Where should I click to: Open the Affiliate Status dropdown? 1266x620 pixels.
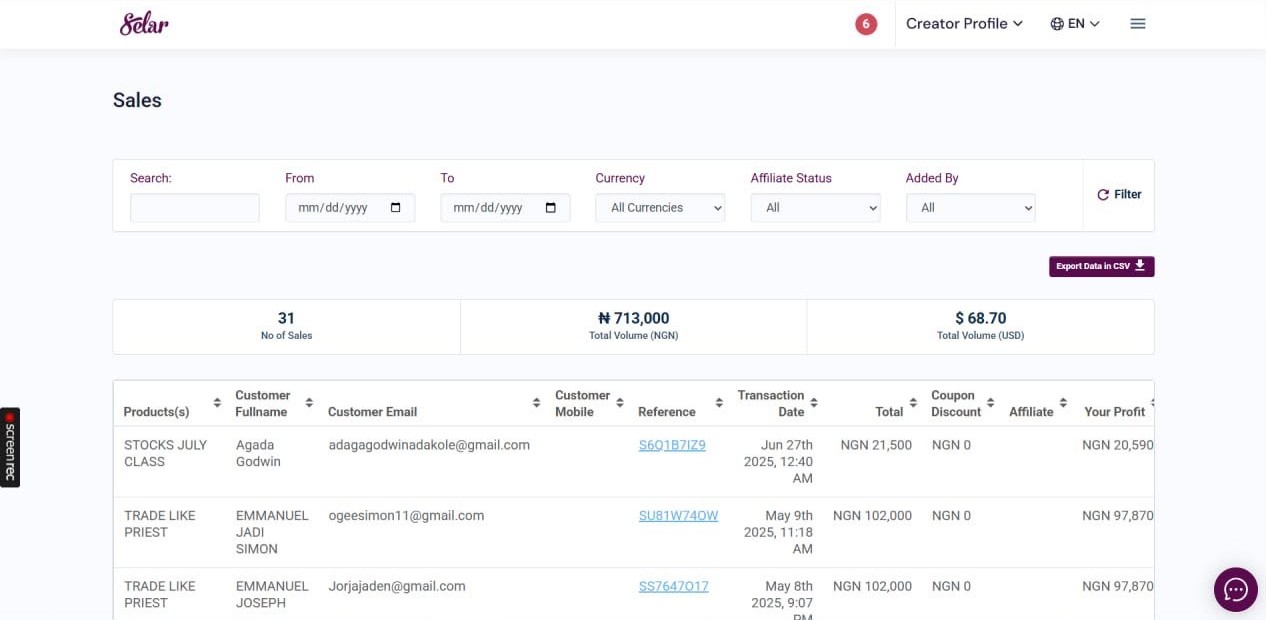pyautogui.click(x=816, y=208)
